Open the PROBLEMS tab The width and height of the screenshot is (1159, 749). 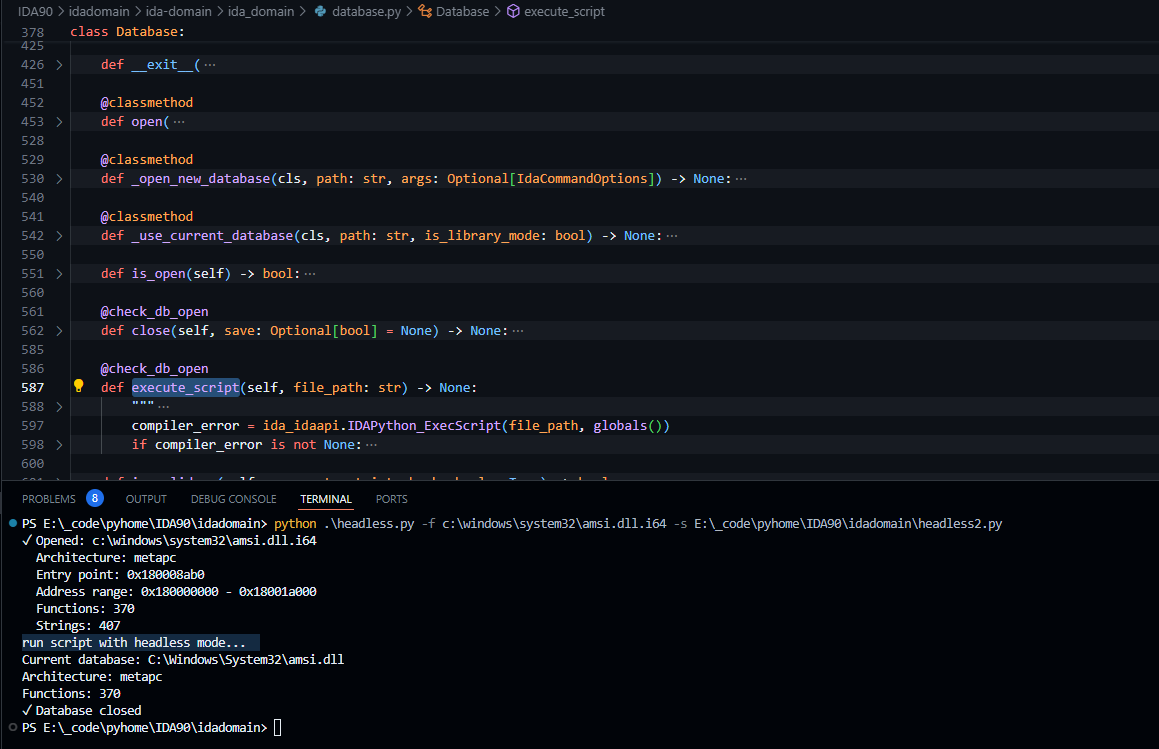click(x=49, y=499)
